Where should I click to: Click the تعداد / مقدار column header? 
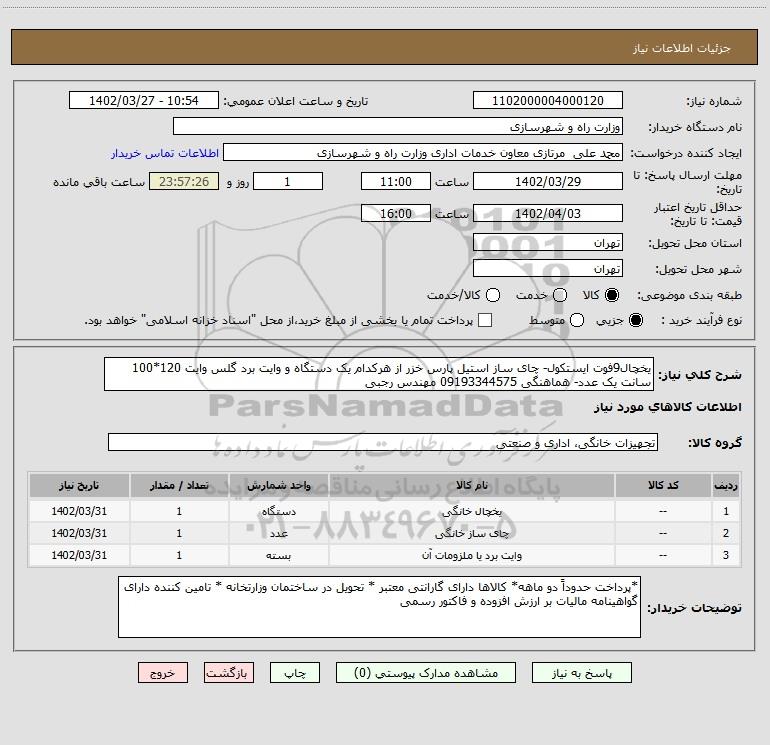179,485
